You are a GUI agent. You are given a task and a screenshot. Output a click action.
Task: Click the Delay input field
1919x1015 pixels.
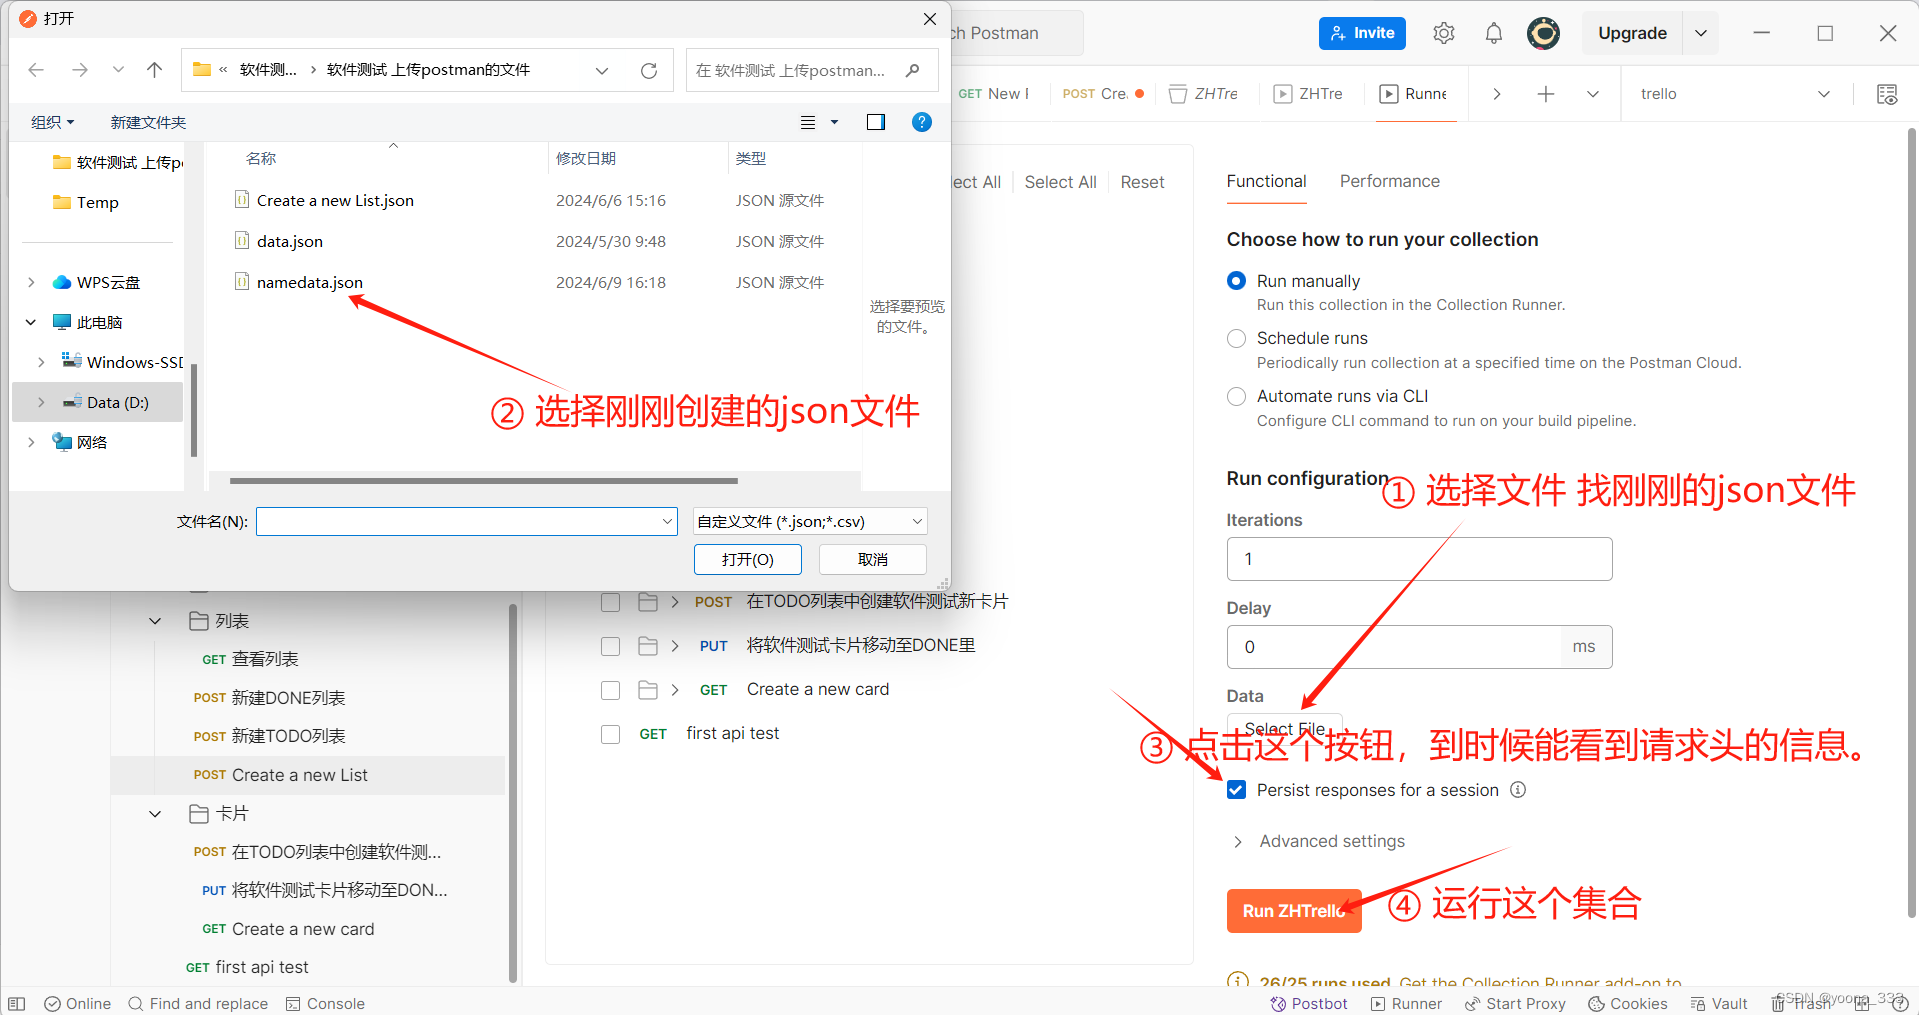tap(1394, 647)
